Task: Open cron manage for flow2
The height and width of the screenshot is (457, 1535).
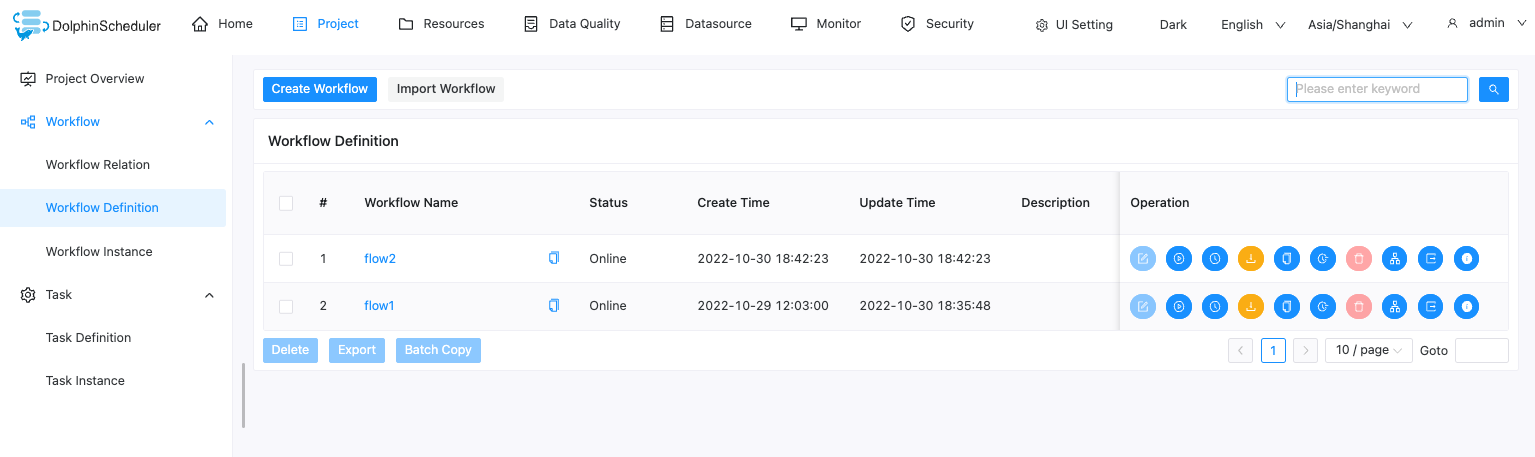Action: tap(1323, 258)
